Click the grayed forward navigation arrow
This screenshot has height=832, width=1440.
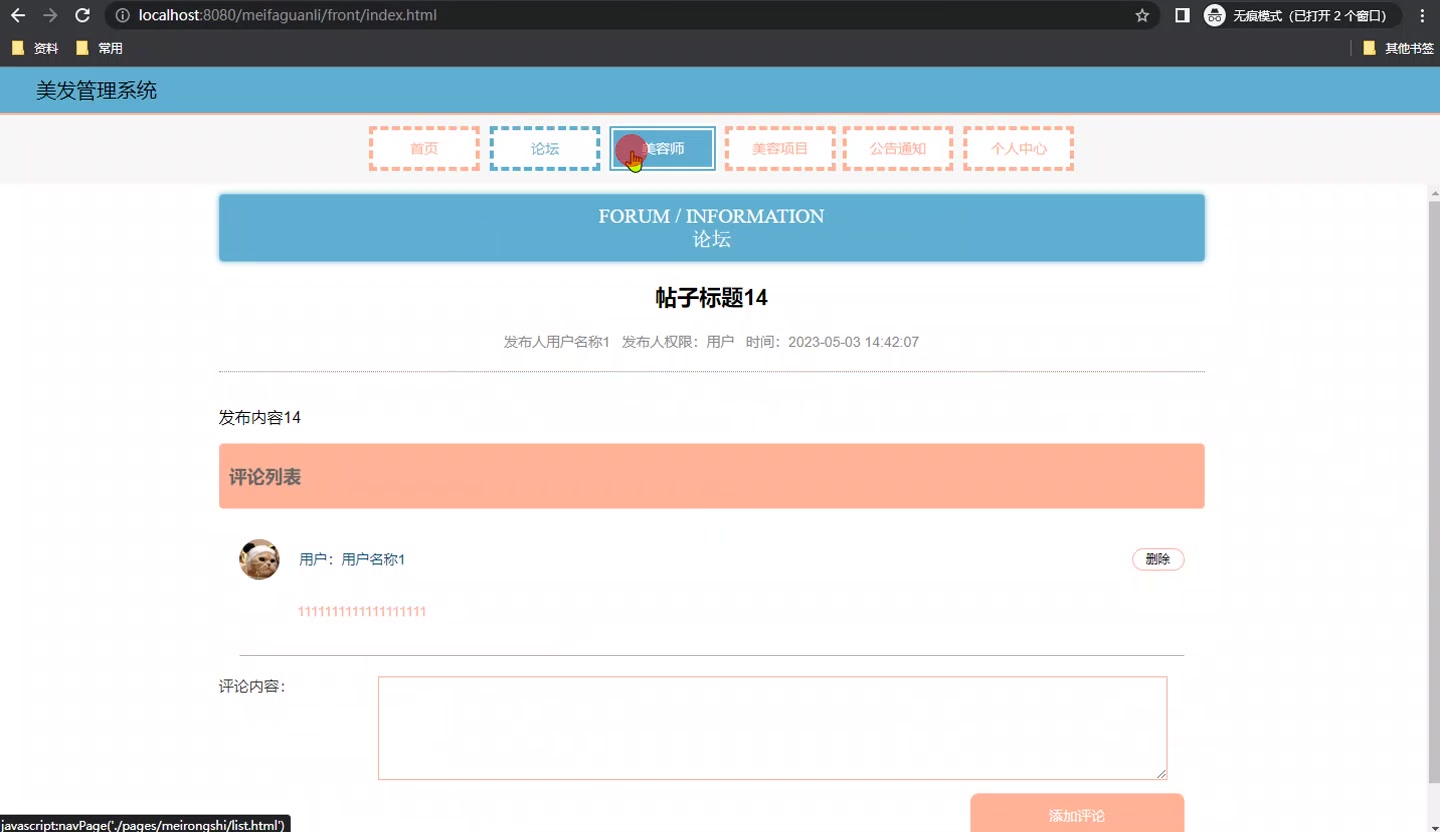(x=50, y=15)
